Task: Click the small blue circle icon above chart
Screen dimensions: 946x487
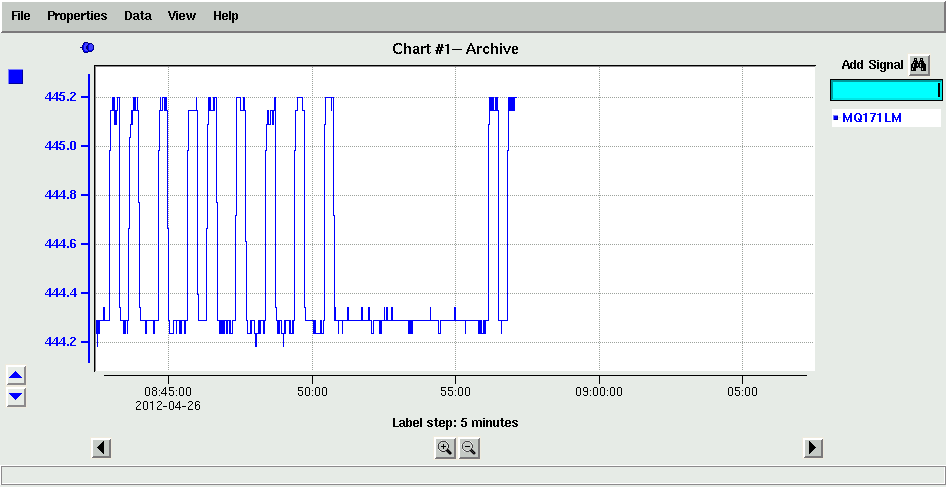Action: pyautogui.click(x=87, y=48)
